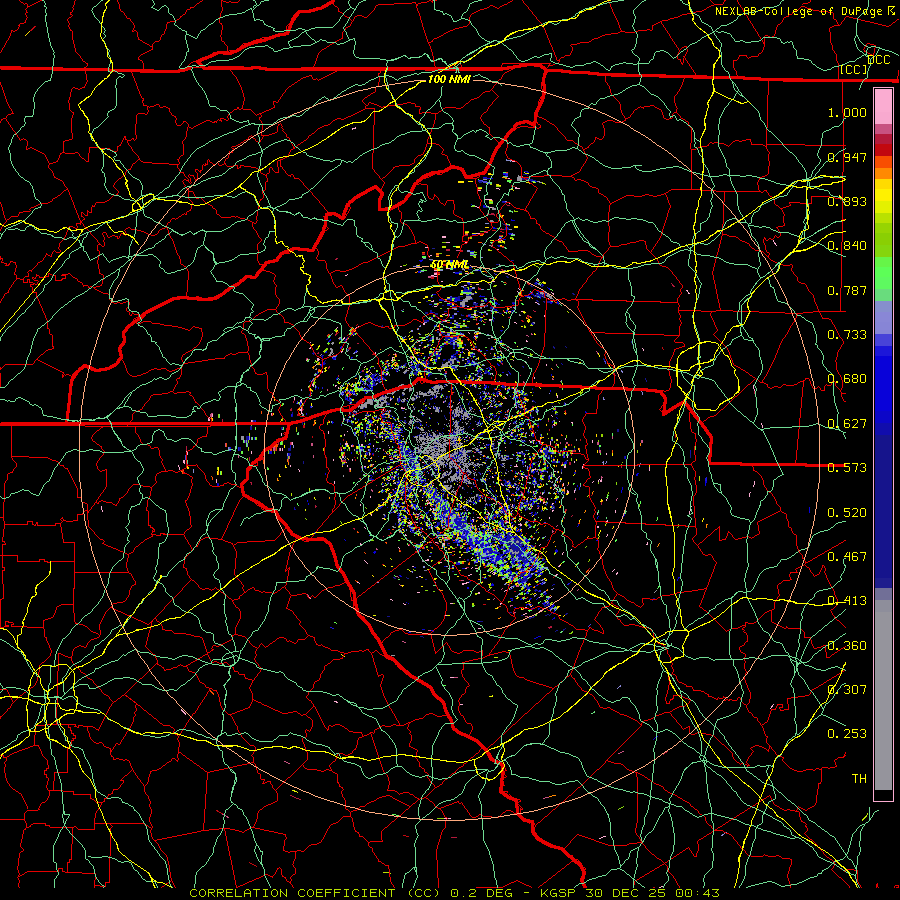Select the 0.307 legend value
Image resolution: width=900 pixels, height=900 pixels.
847,690
